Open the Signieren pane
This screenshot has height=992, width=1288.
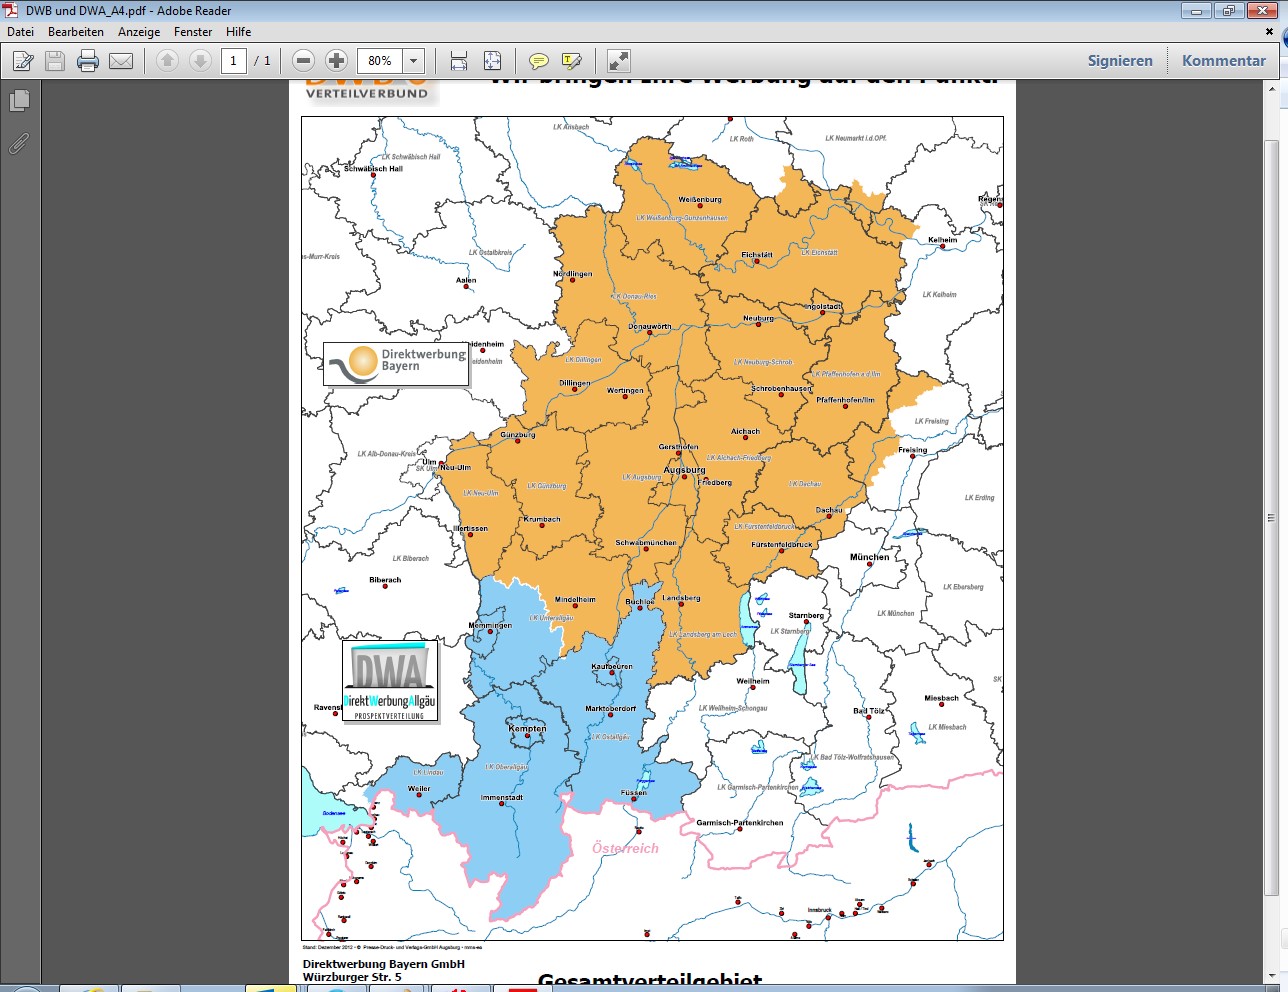click(x=1120, y=61)
